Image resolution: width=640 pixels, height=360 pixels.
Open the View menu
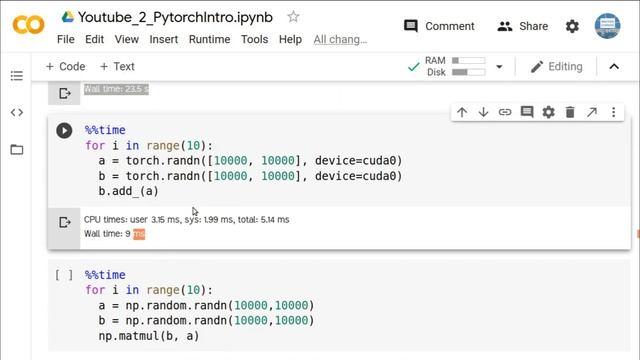pyautogui.click(x=127, y=39)
